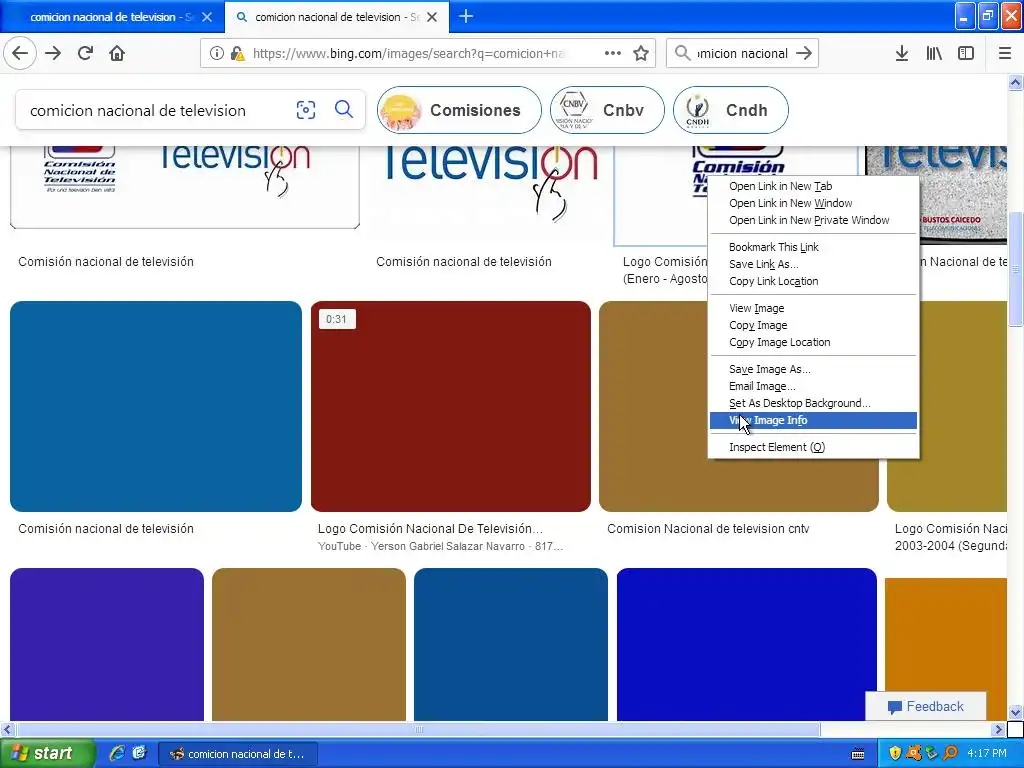This screenshot has height=768, width=1024.
Task: Click vertical scrollbar down arrow
Action: 1016,712
